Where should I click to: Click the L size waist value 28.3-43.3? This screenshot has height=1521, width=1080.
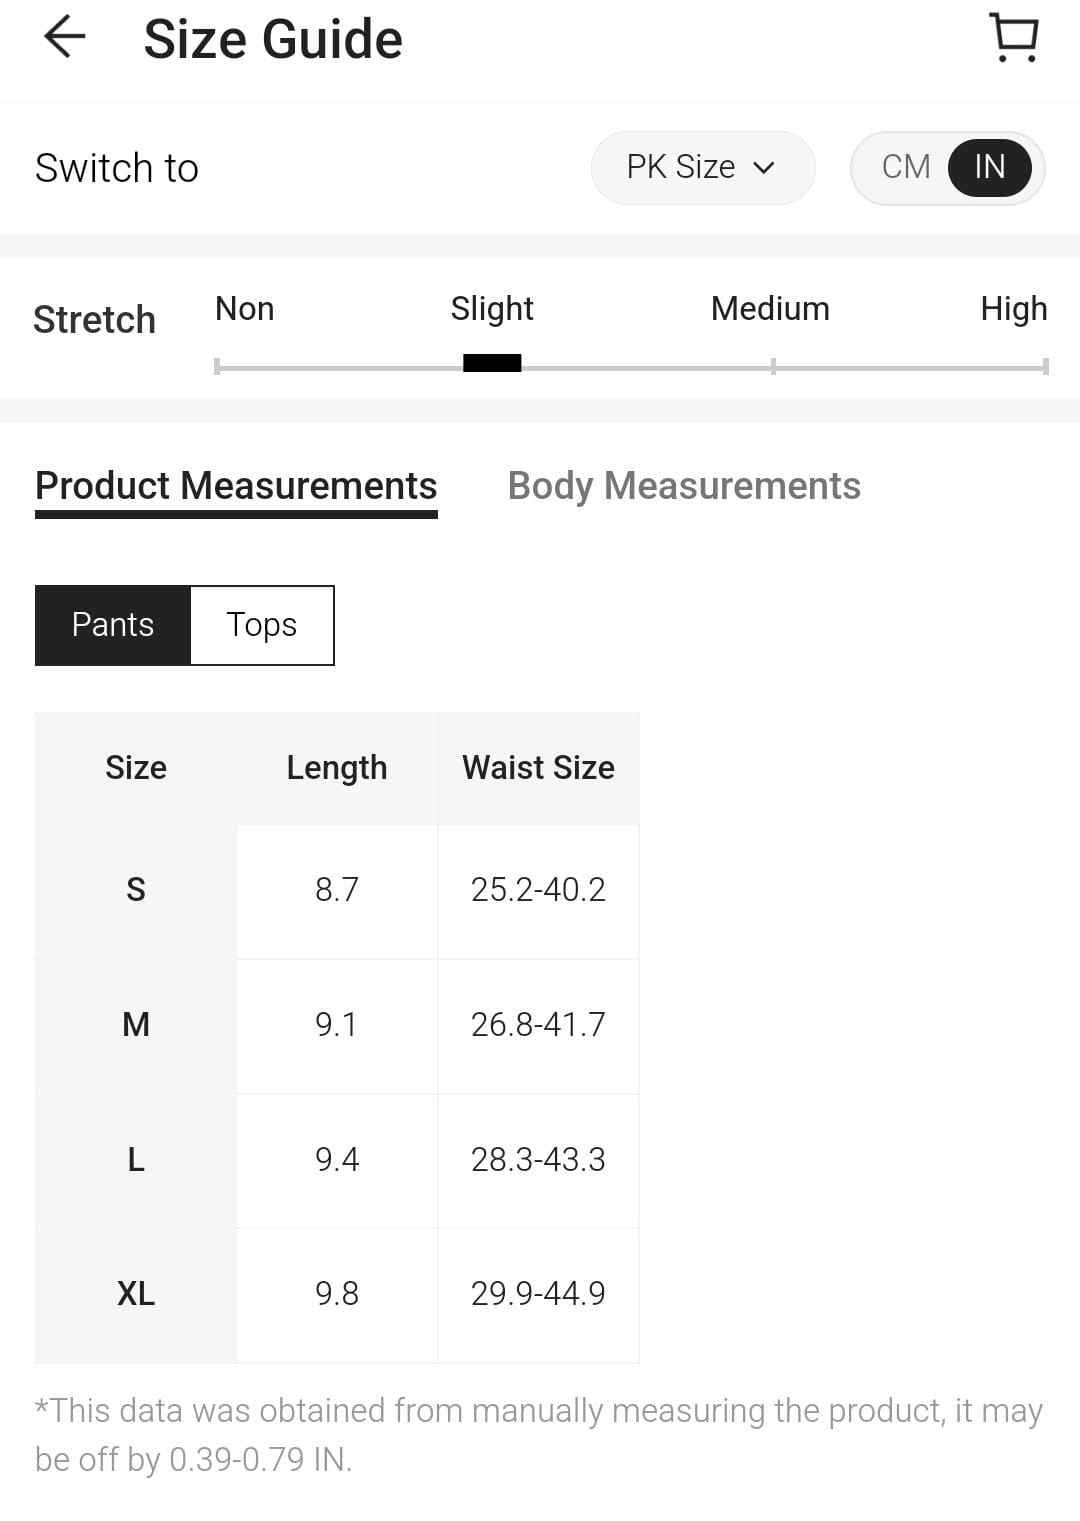(538, 1160)
